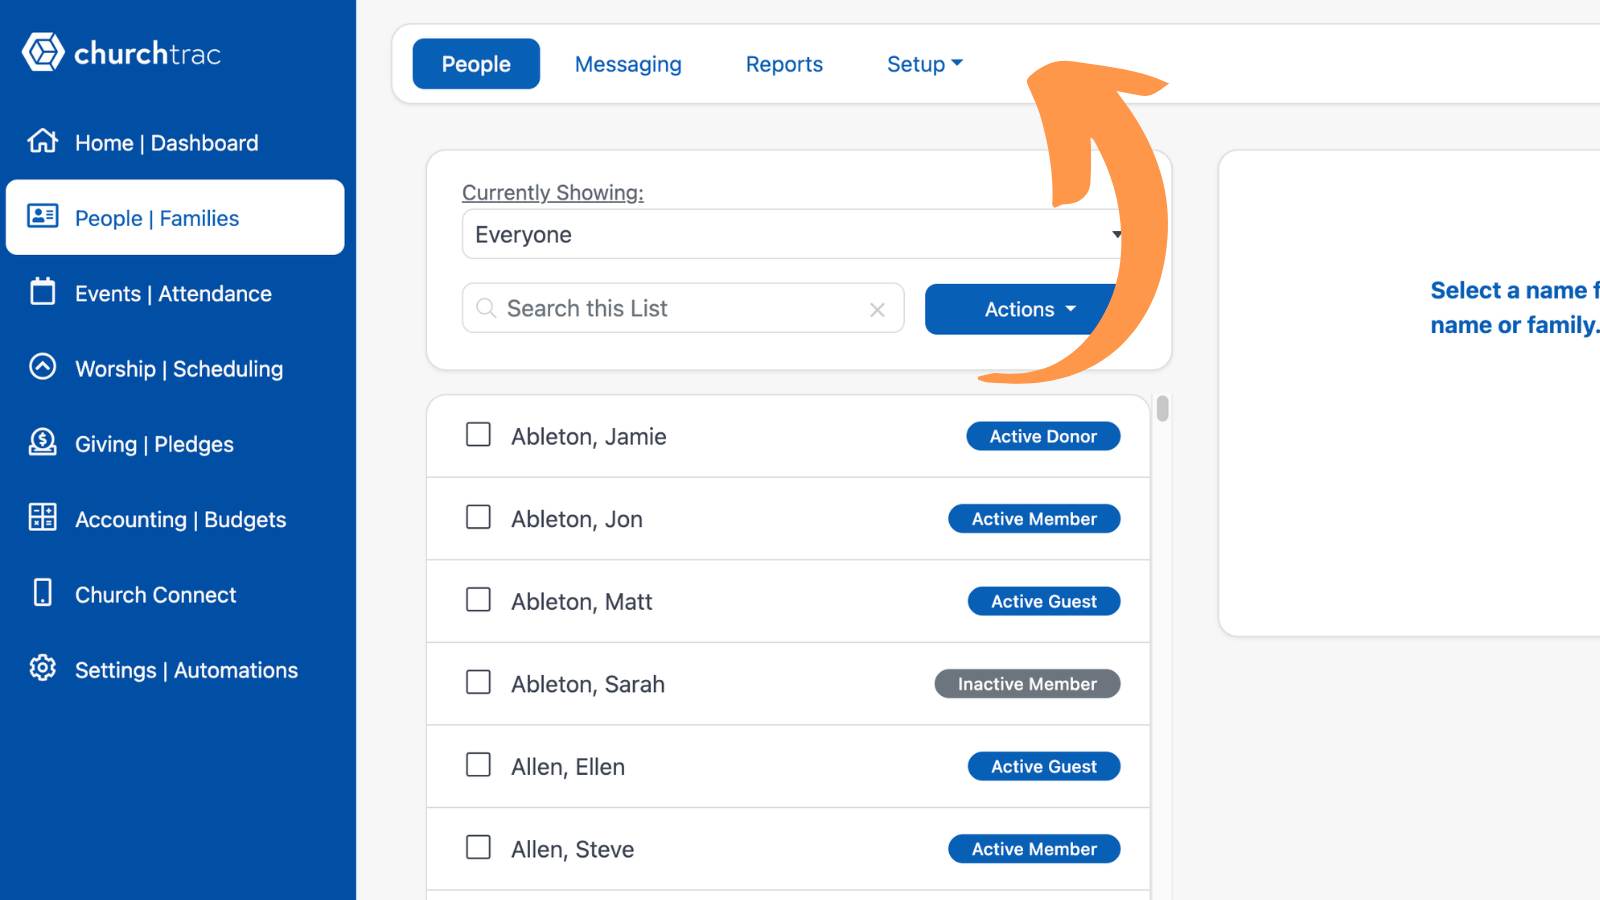Click the gear icon beside Settings | Automations
1600x900 pixels.
pos(42,668)
